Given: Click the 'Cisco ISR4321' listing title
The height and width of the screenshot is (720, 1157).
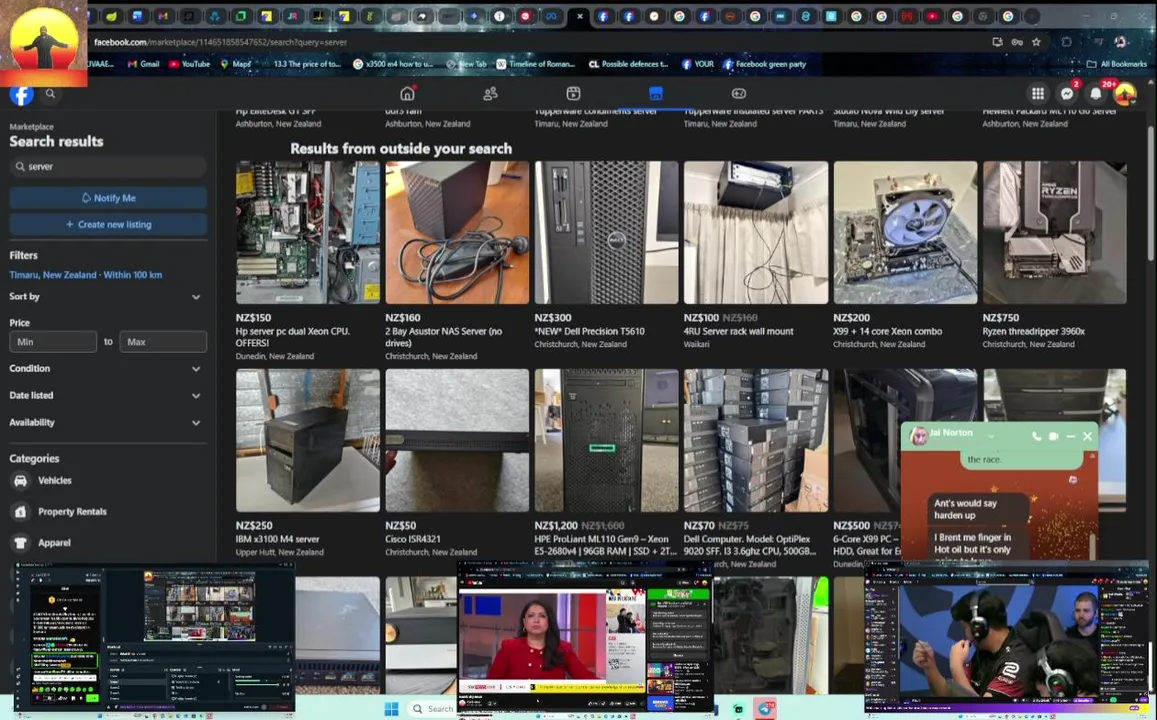Looking at the screenshot, I should pos(412,539).
